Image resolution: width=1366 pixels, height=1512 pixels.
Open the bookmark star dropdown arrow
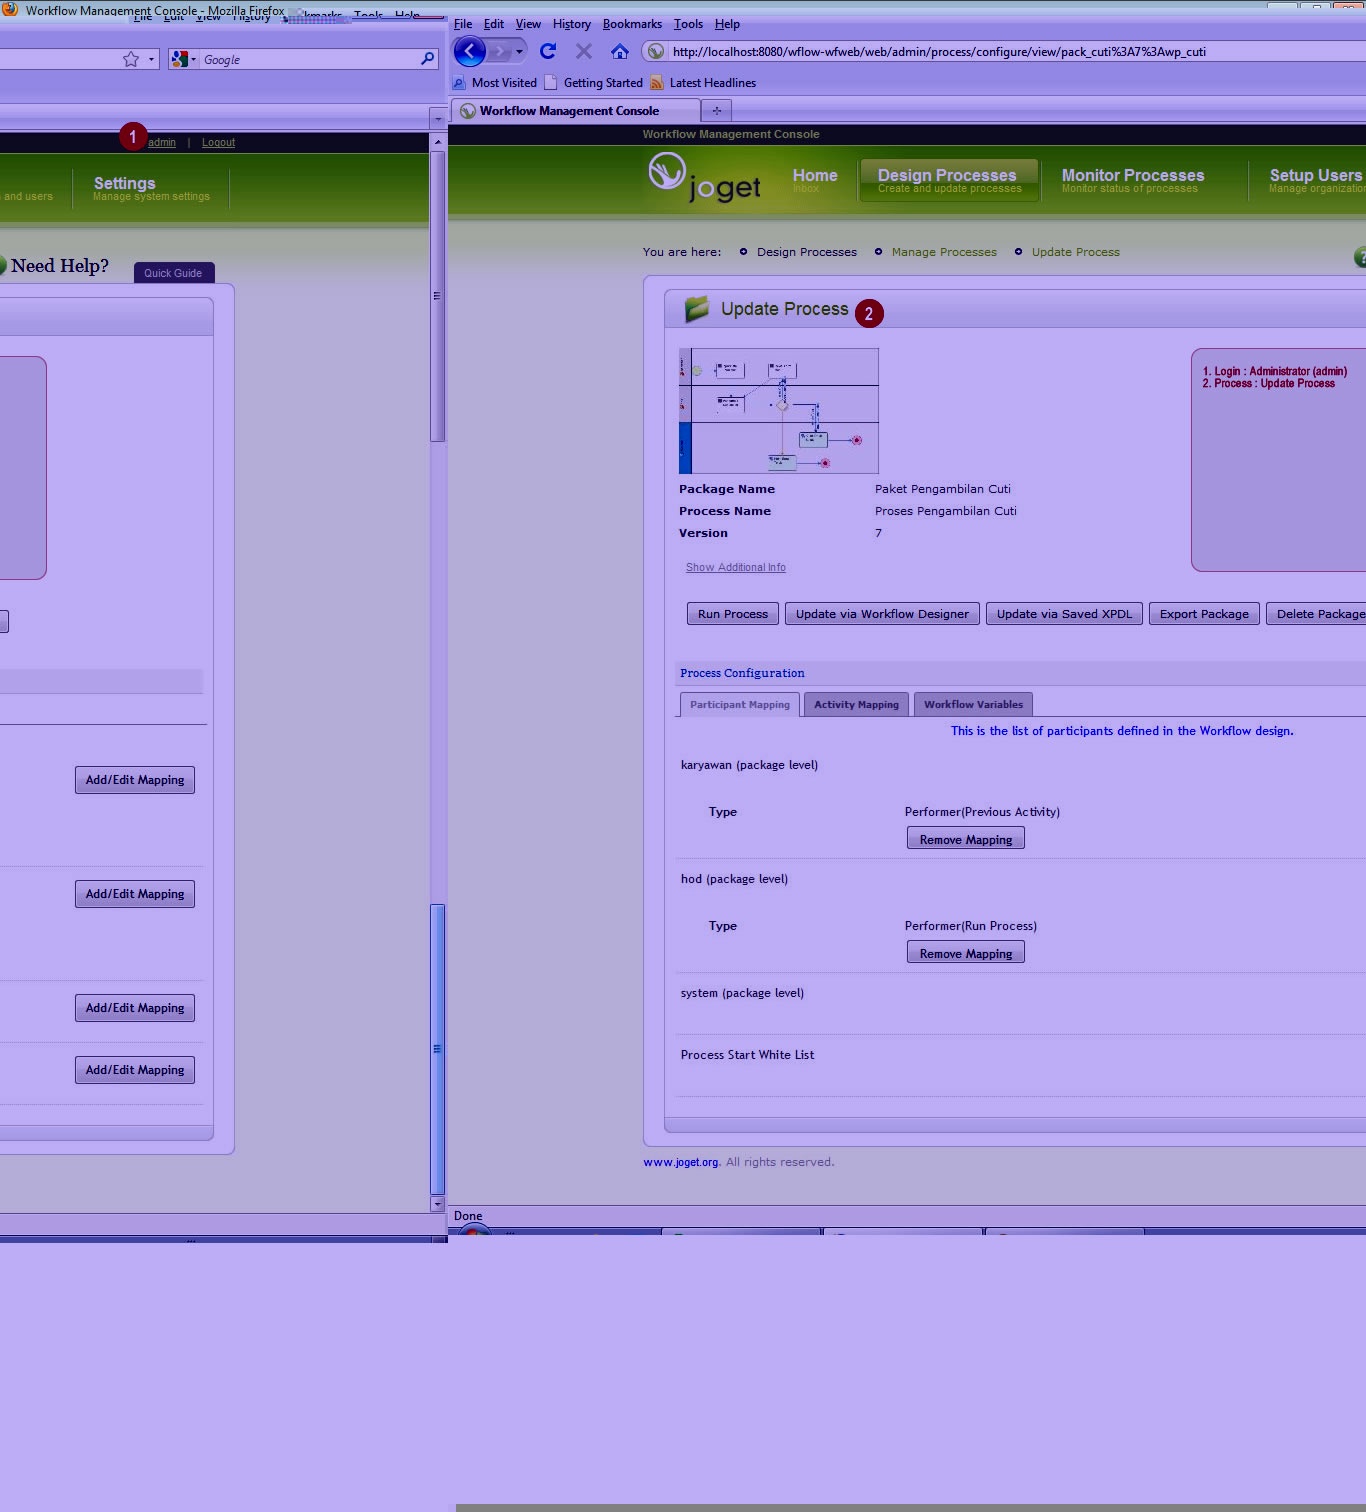pos(151,59)
